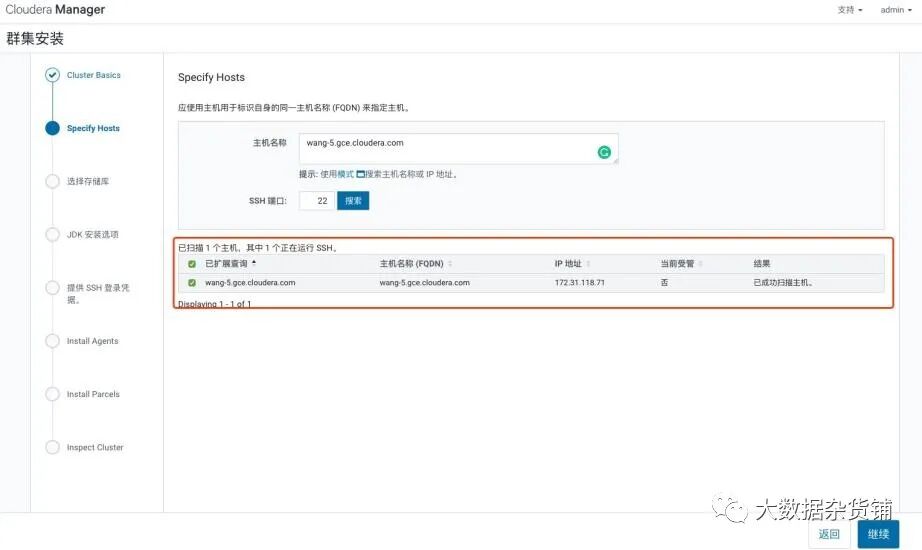Click the Install Agents step circle
The width and height of the screenshot is (922, 550).
[x=52, y=341]
